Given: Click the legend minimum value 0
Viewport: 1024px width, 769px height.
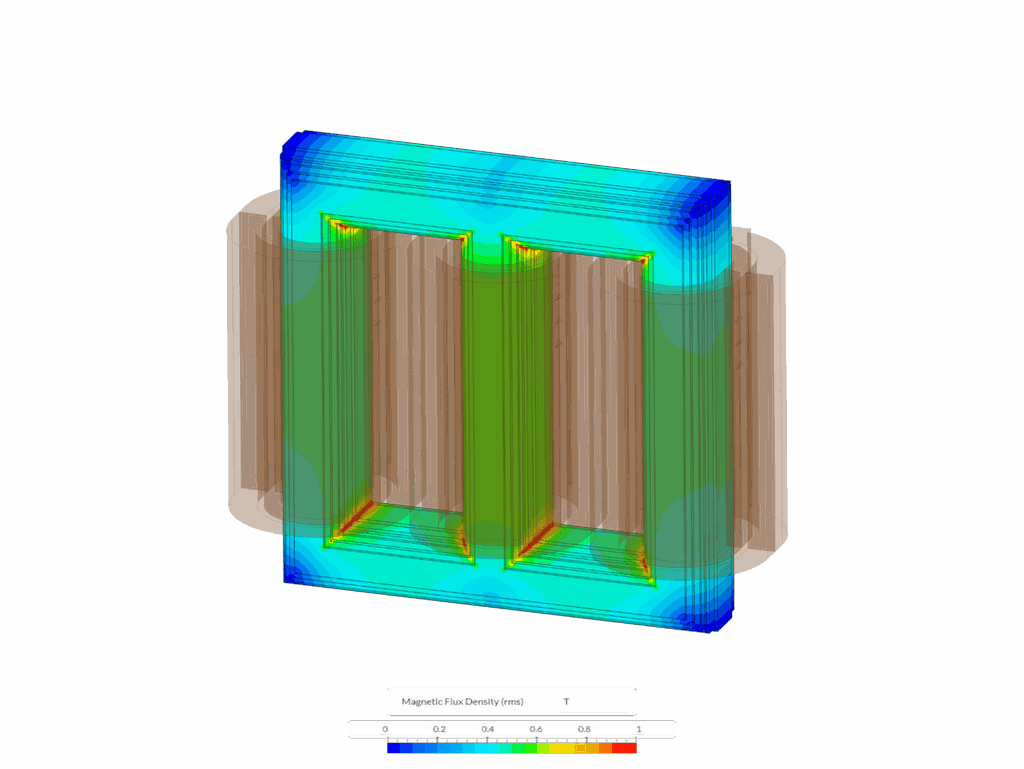Looking at the screenshot, I should click(x=386, y=730).
